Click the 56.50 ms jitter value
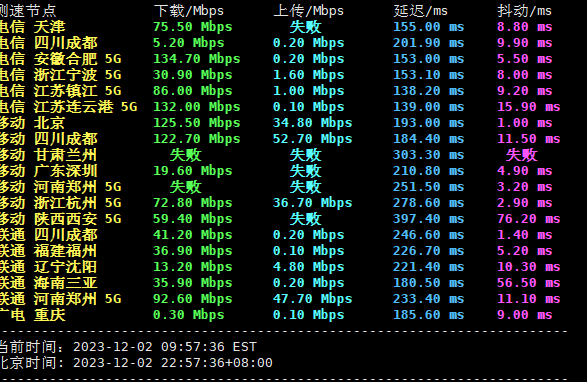587x382 pixels. 529,283
